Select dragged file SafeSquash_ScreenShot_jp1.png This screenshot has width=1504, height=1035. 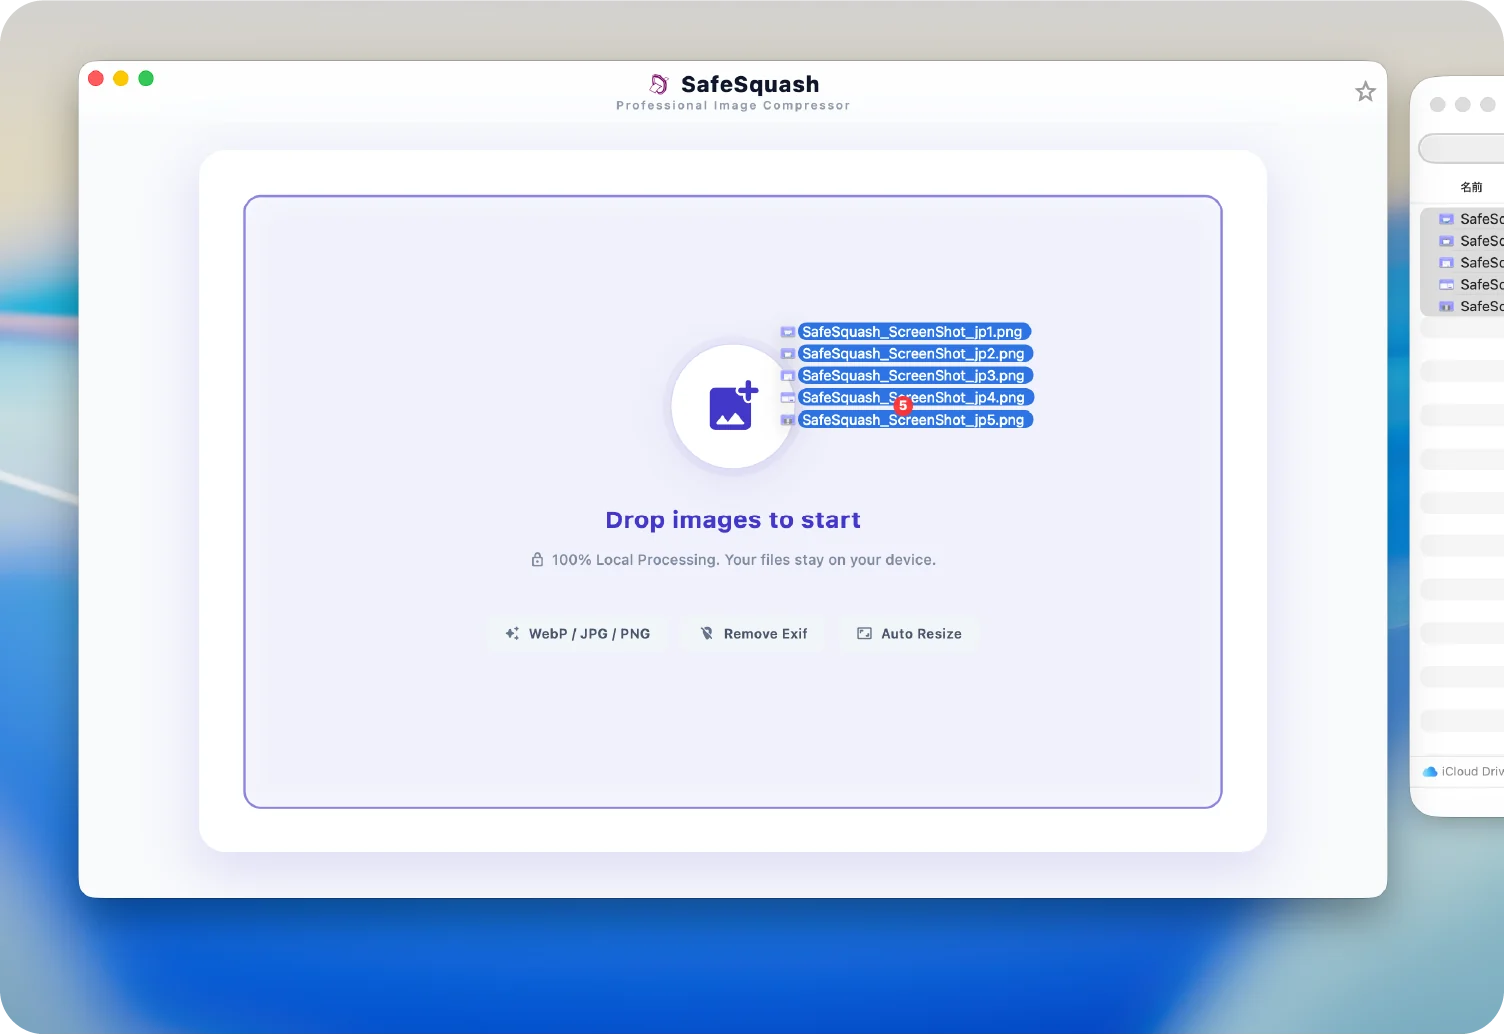click(x=914, y=332)
